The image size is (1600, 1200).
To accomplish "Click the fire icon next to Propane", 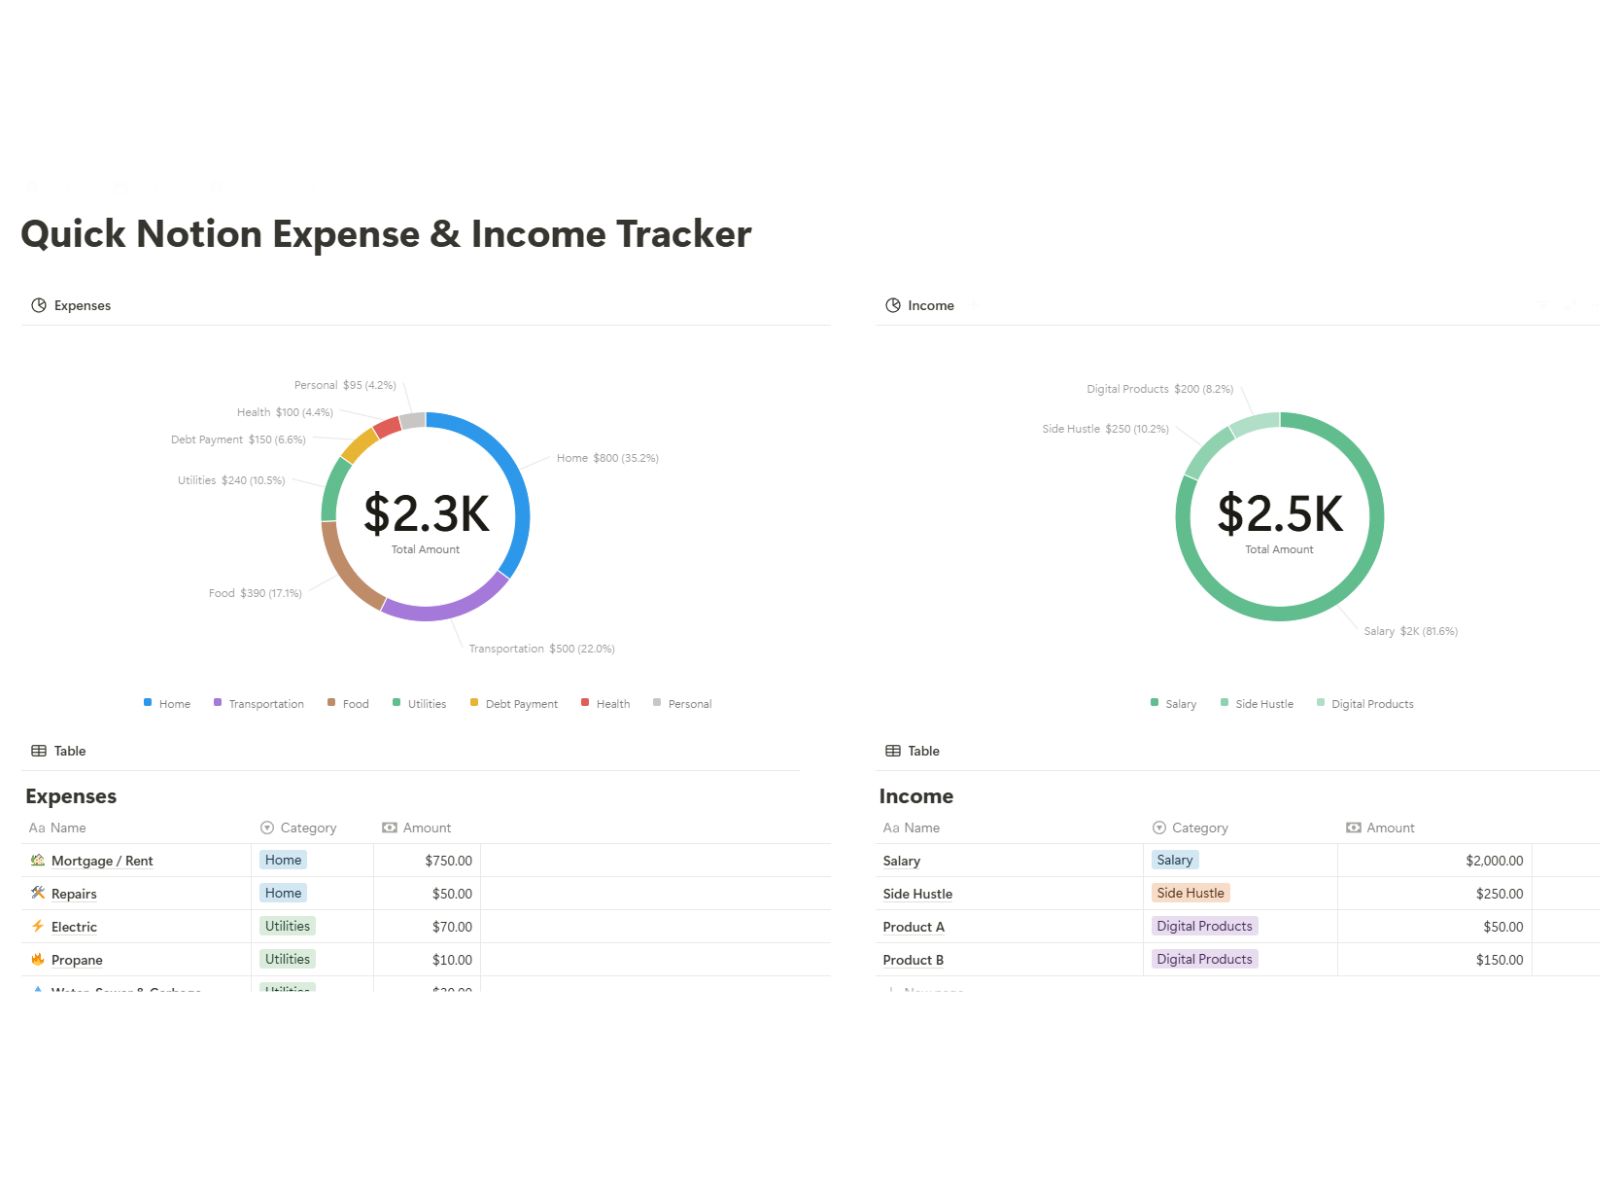I will click(36, 959).
